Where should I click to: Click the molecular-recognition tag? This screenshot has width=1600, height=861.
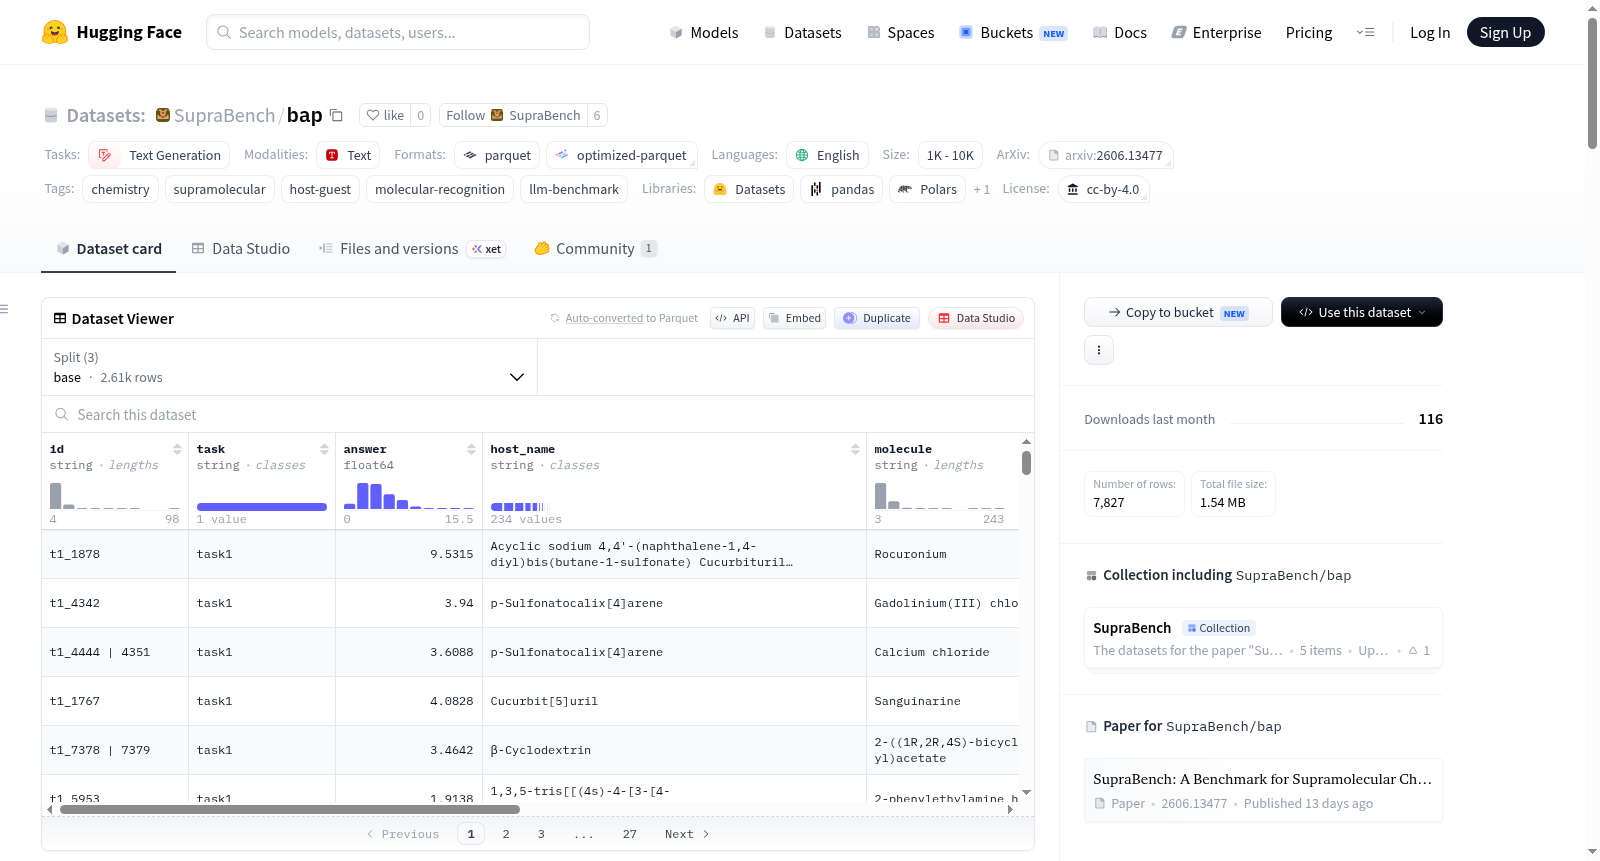click(440, 189)
